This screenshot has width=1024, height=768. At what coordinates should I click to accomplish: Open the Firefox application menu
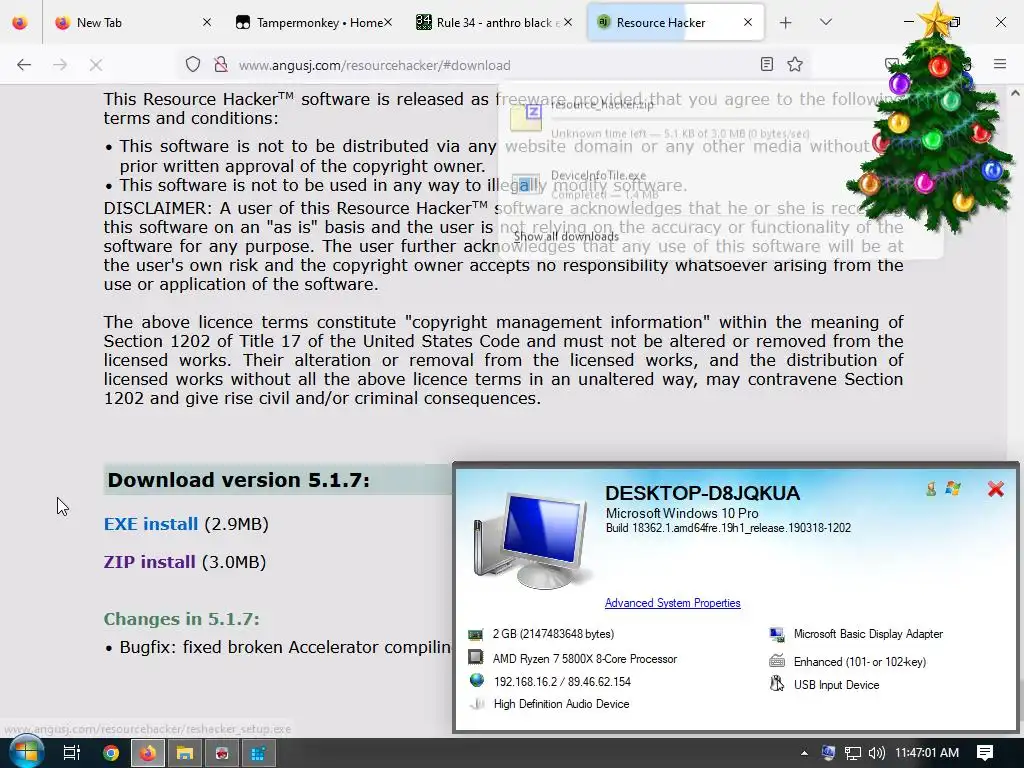coord(1000,64)
